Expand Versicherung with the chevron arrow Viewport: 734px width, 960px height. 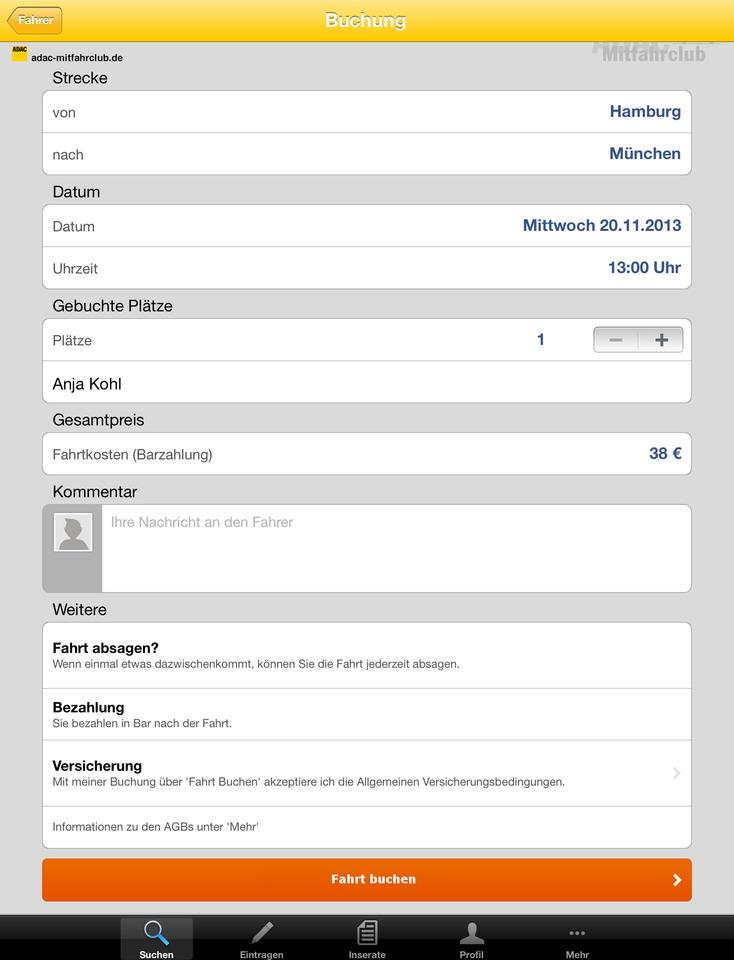click(676, 773)
